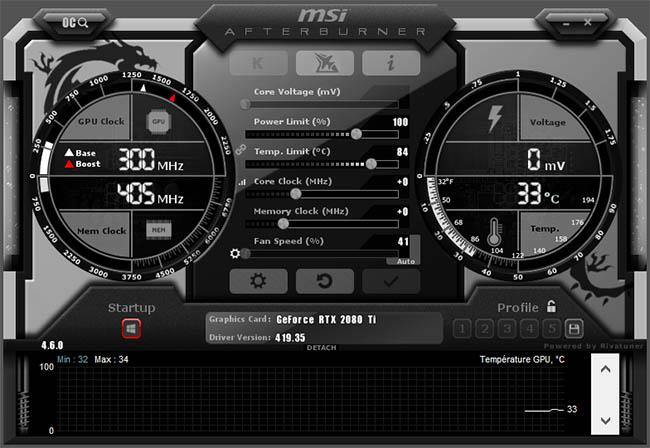This screenshot has width=650, height=448.
Task: Save profile with the floppy disk icon
Action: (x=574, y=328)
